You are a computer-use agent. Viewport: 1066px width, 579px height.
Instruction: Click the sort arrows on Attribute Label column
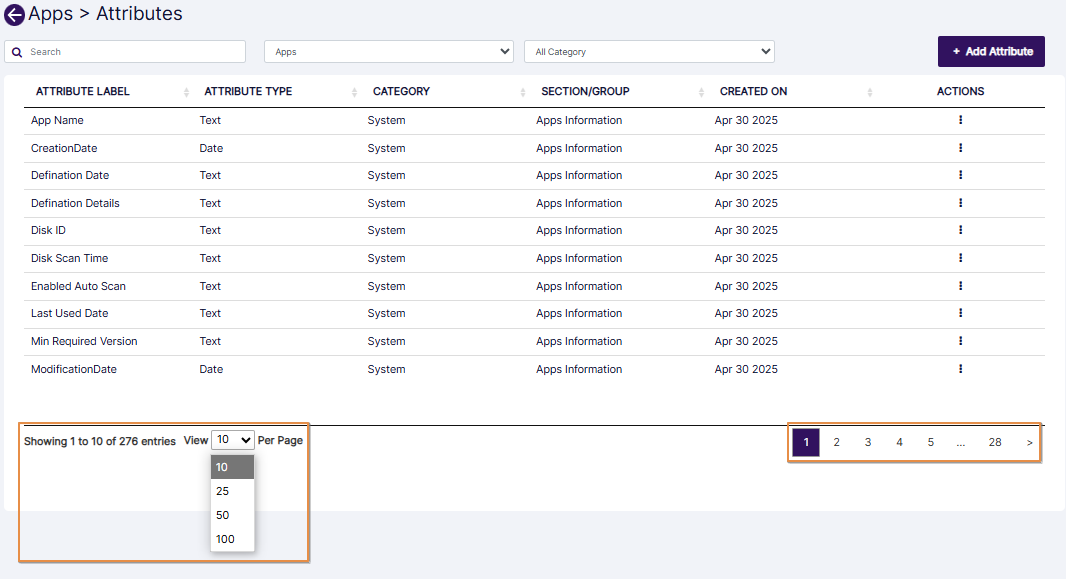click(x=185, y=91)
